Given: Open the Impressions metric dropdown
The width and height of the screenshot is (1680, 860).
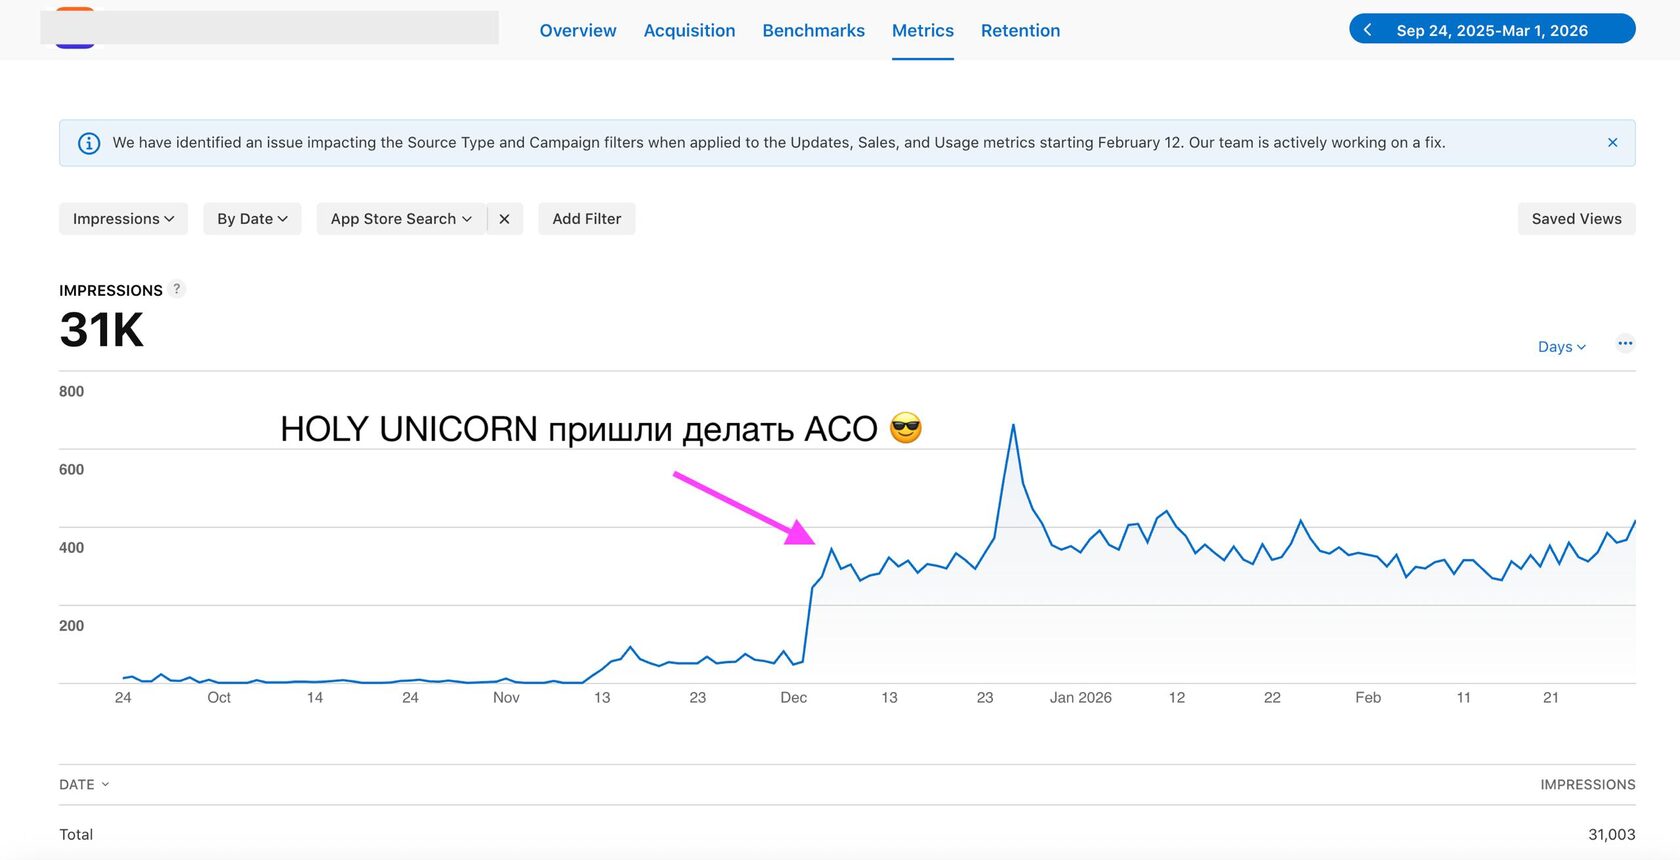Looking at the screenshot, I should pyautogui.click(x=123, y=219).
